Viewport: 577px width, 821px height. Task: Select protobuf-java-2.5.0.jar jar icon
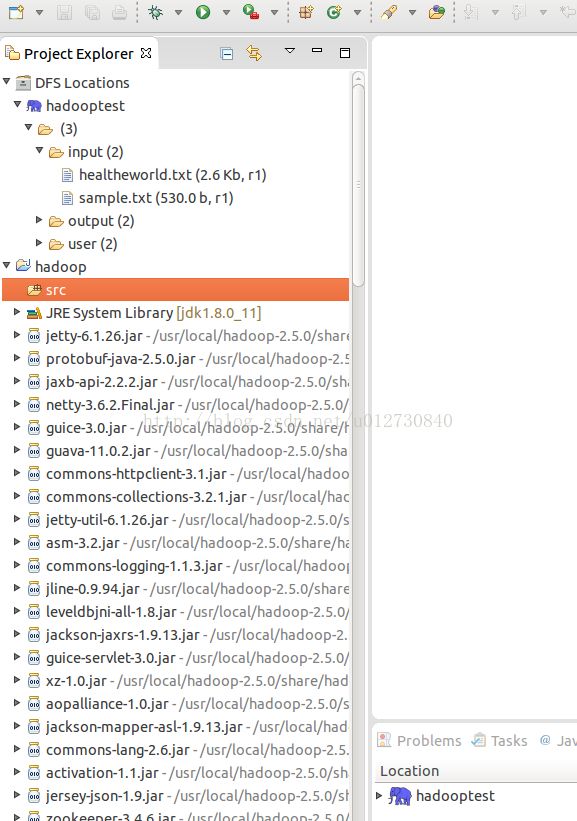[x=34, y=359]
